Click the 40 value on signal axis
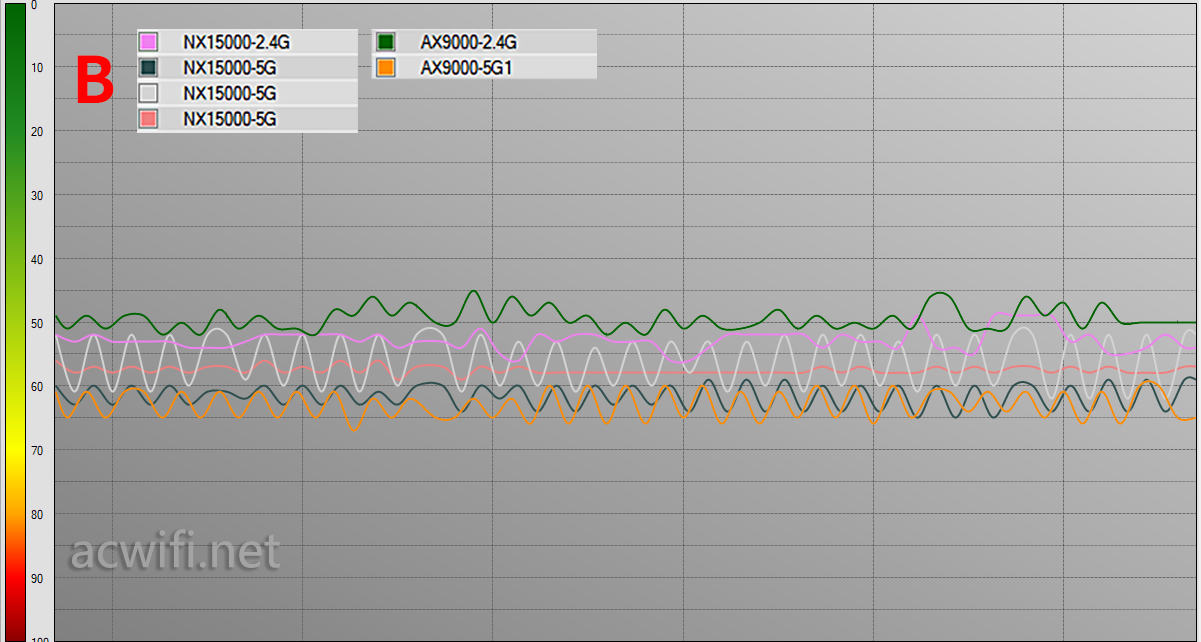Viewport: 1201px width, 642px height. pos(37,259)
